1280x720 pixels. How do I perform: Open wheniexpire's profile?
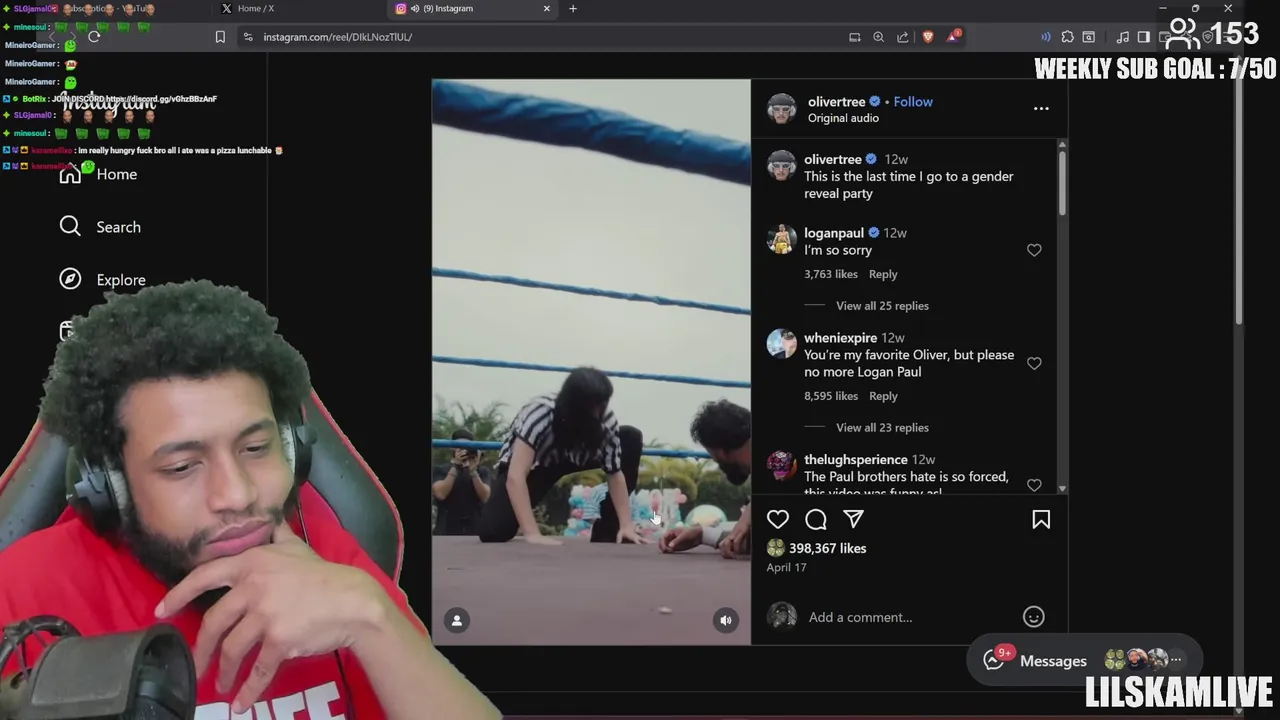[840, 338]
